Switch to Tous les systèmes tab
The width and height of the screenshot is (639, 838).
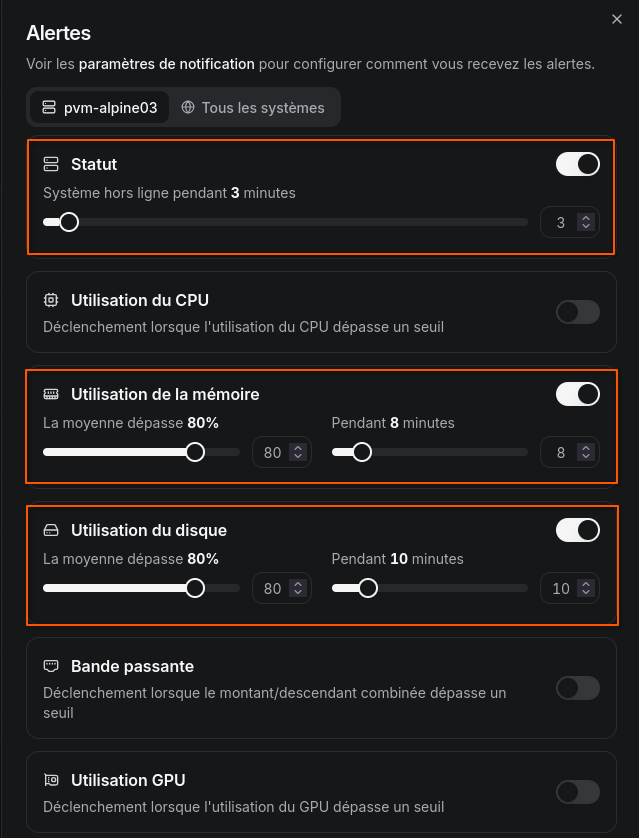coord(253,108)
